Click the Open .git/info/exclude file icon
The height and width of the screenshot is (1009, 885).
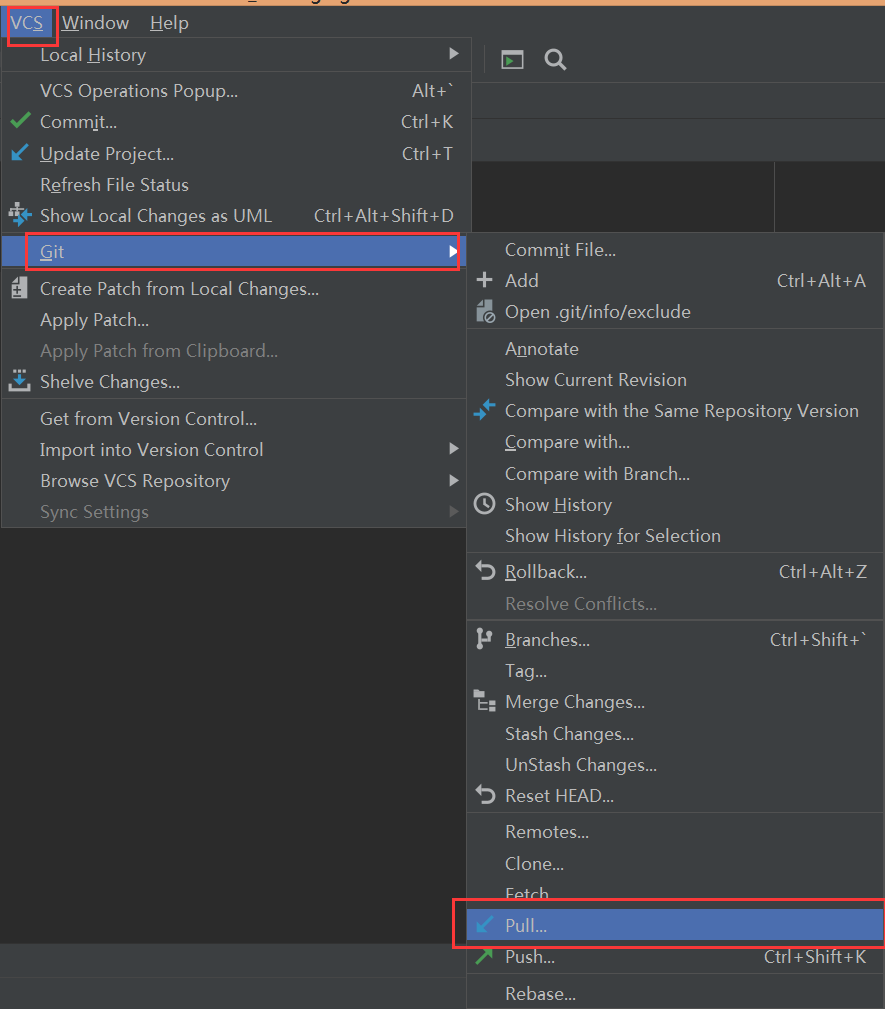485,311
